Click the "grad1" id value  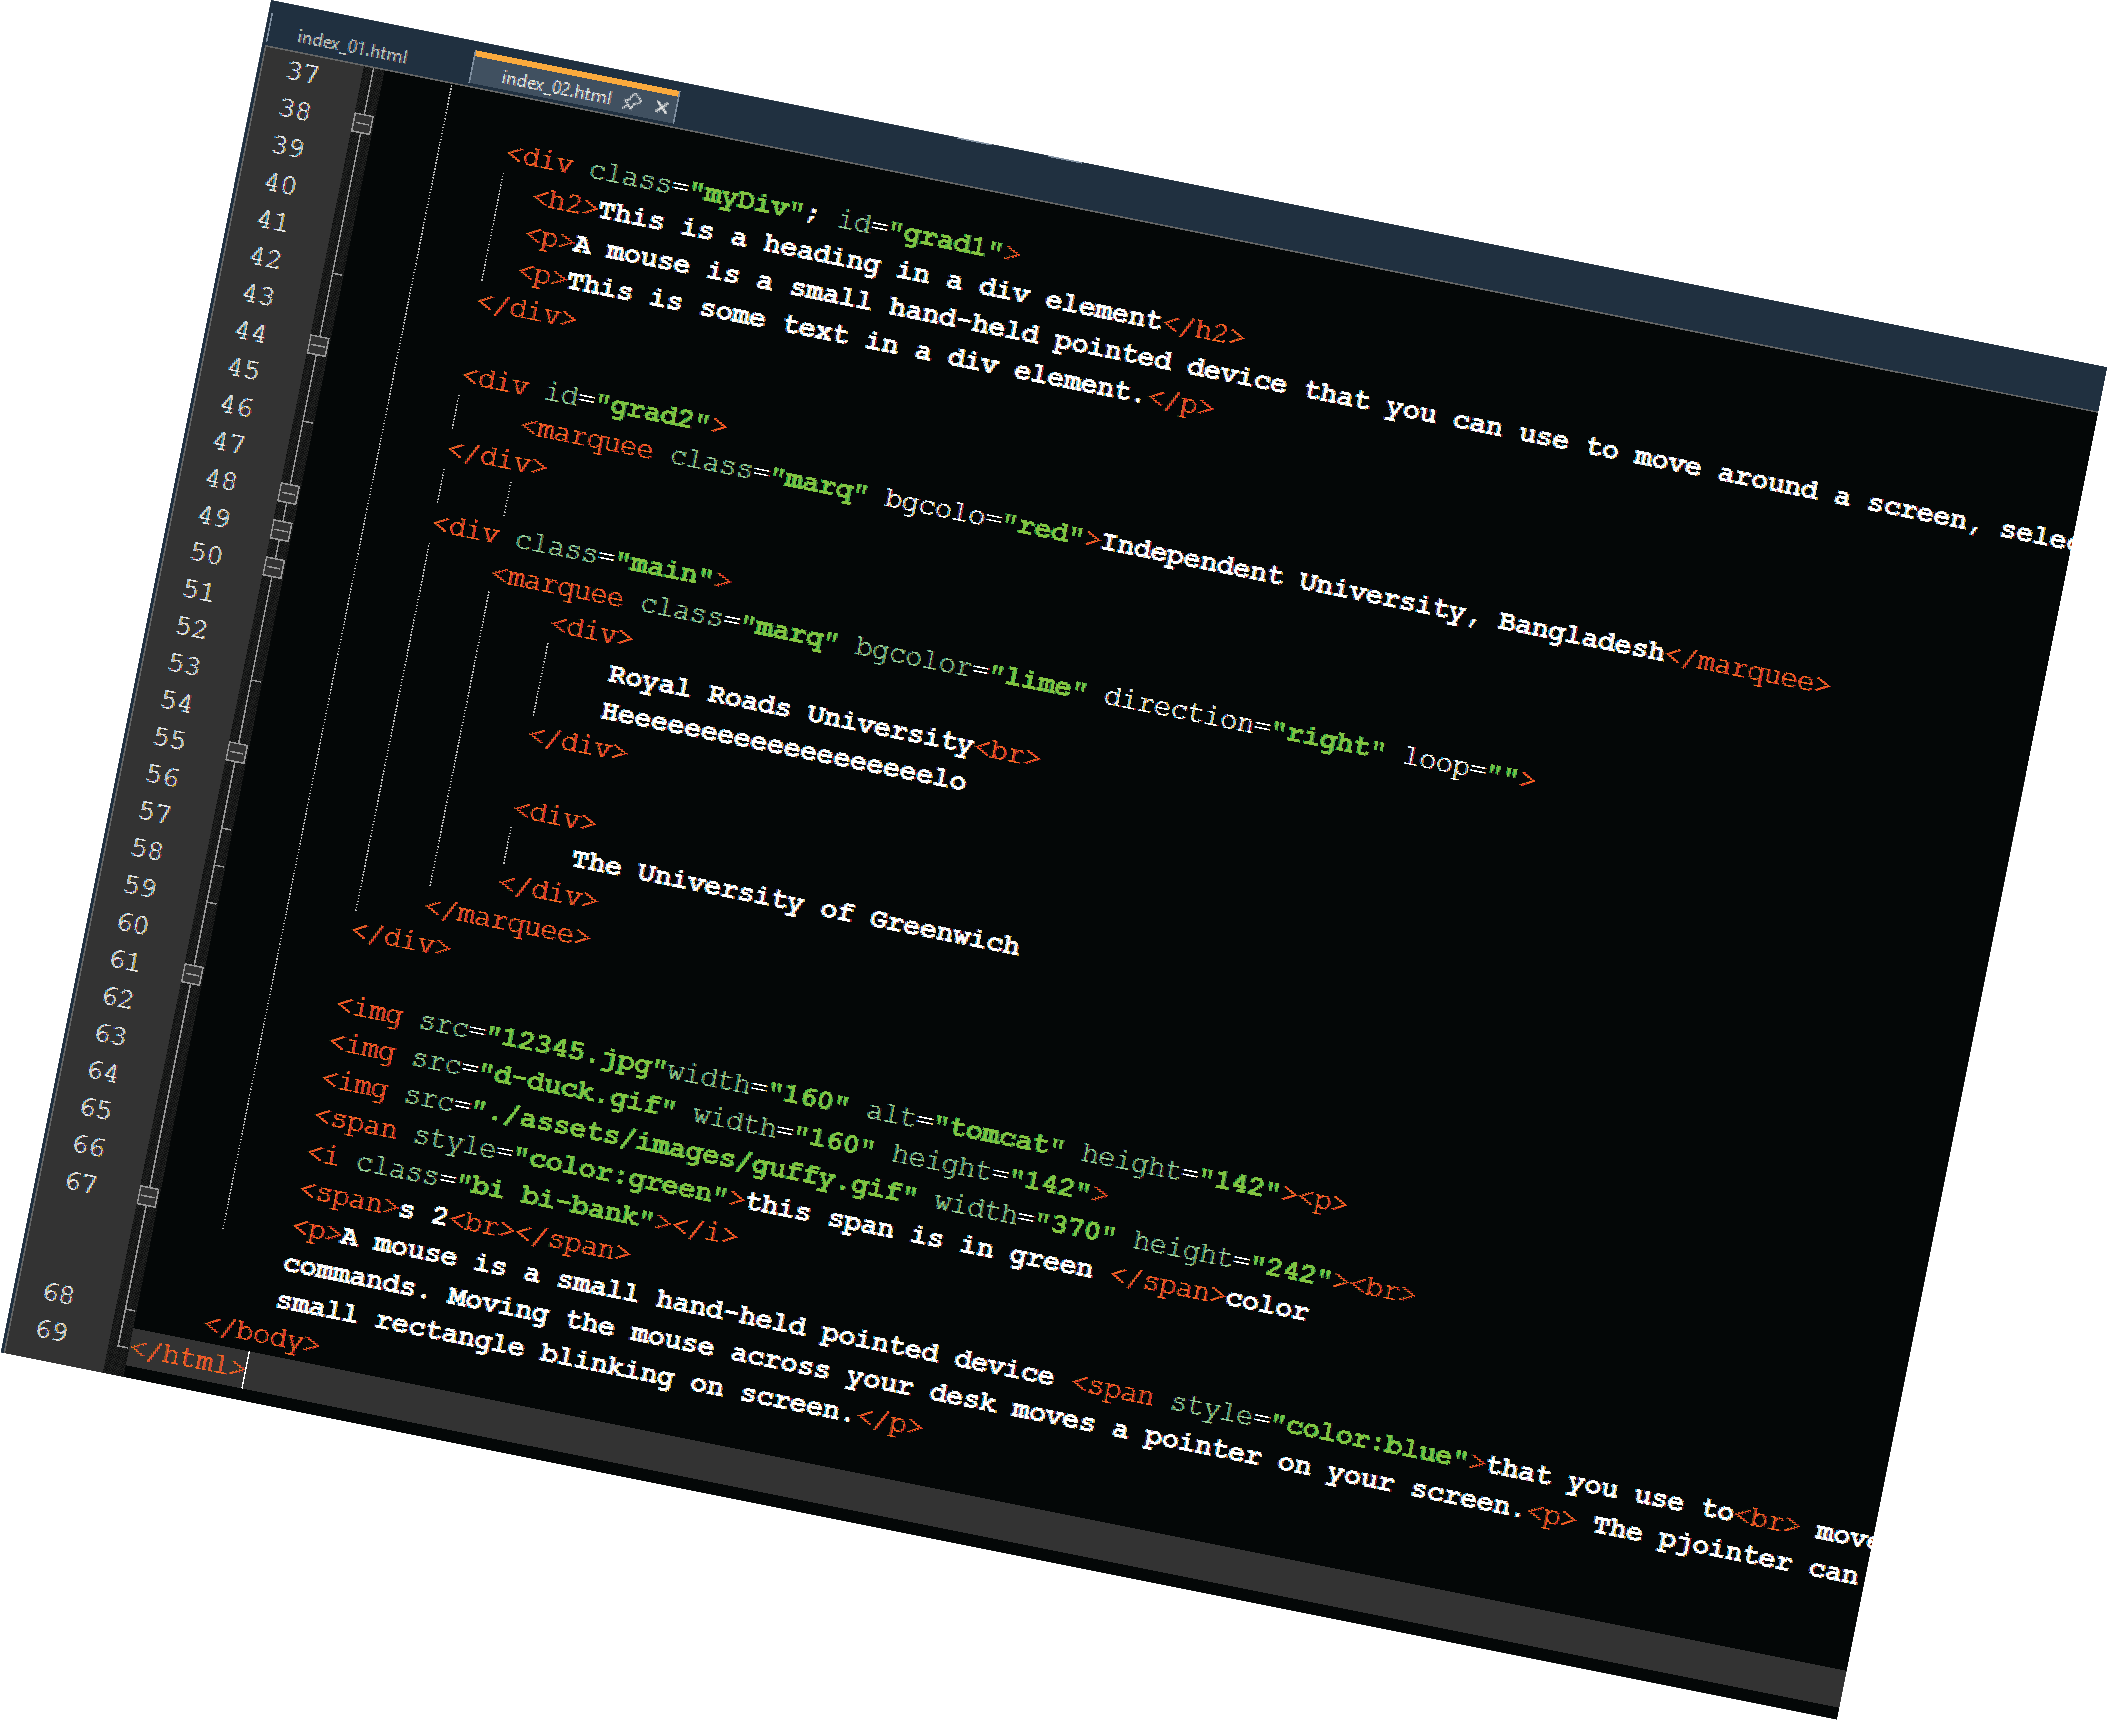pos(945,239)
